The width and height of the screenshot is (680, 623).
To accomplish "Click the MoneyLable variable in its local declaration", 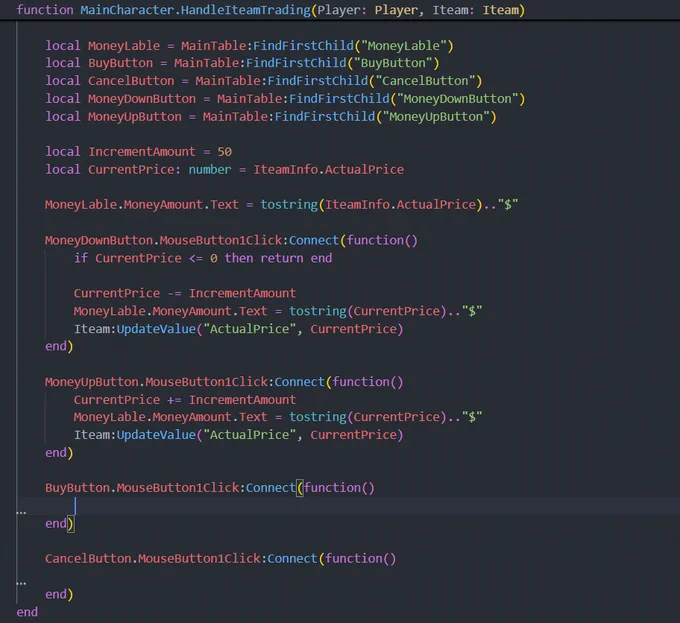I will click(124, 46).
